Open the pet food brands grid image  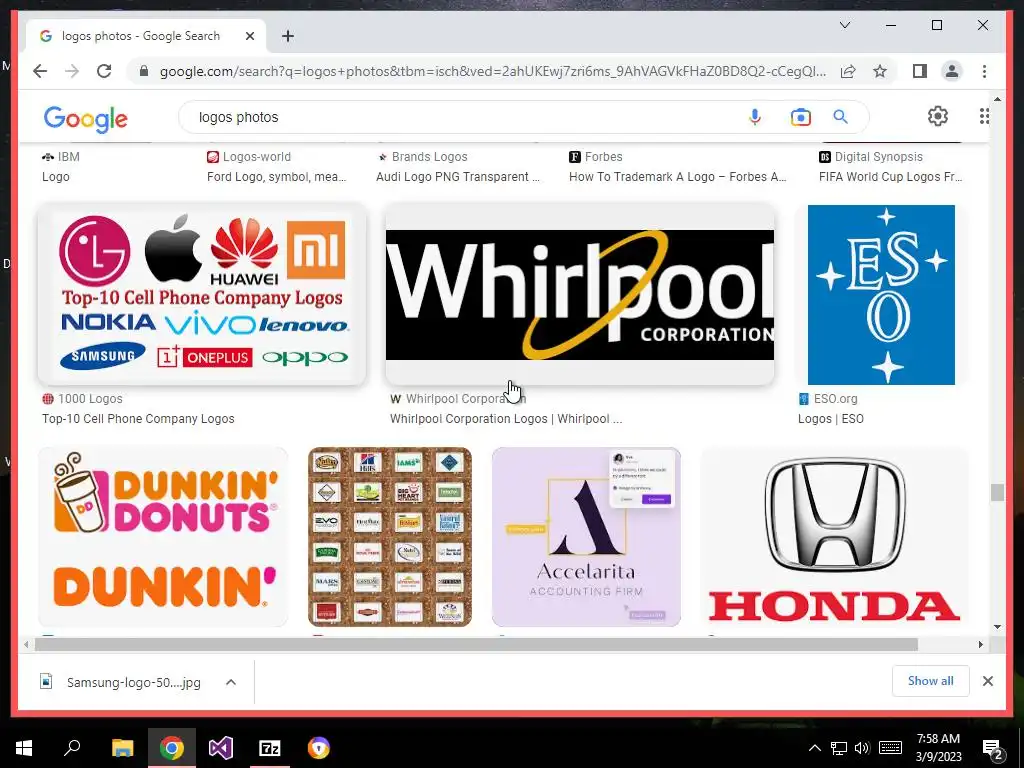(x=390, y=537)
